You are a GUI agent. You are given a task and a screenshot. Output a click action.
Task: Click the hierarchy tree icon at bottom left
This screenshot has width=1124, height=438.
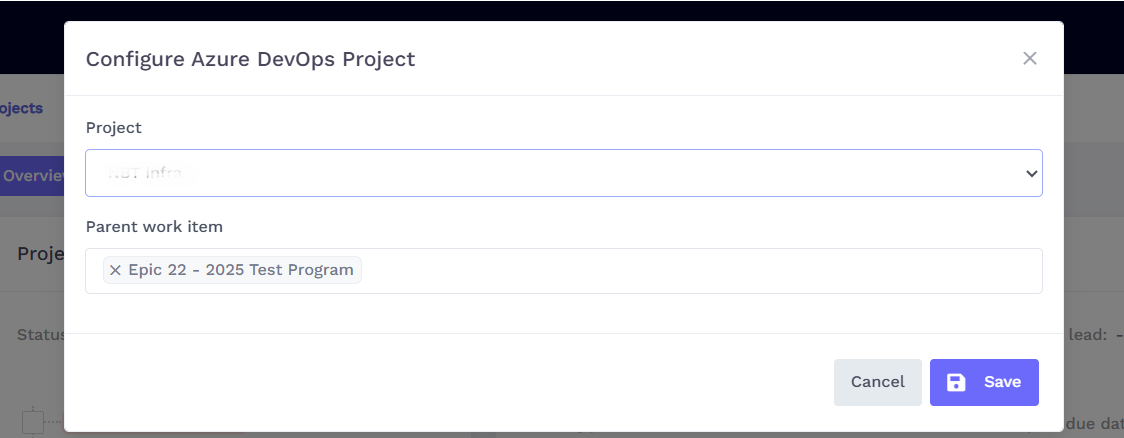coord(33,422)
